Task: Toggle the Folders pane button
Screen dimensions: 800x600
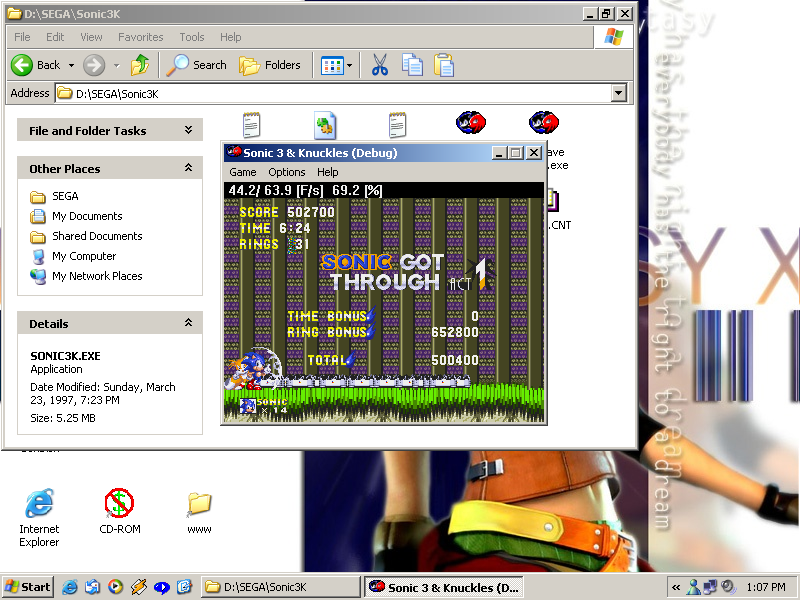Action: click(x=270, y=65)
